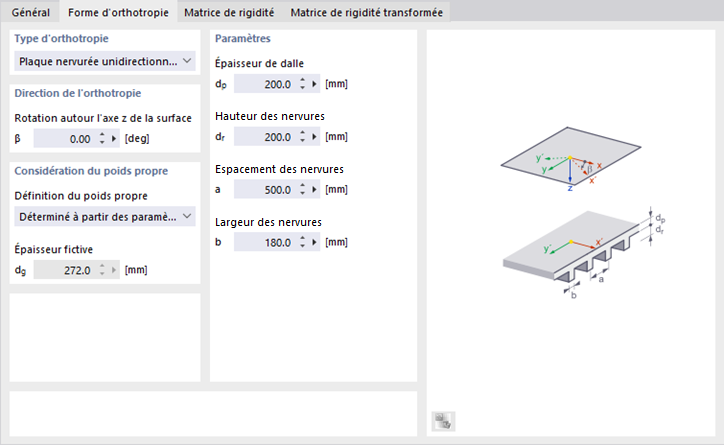
Task: Open the Matrice de rigidité tab
Action: [x=229, y=12]
